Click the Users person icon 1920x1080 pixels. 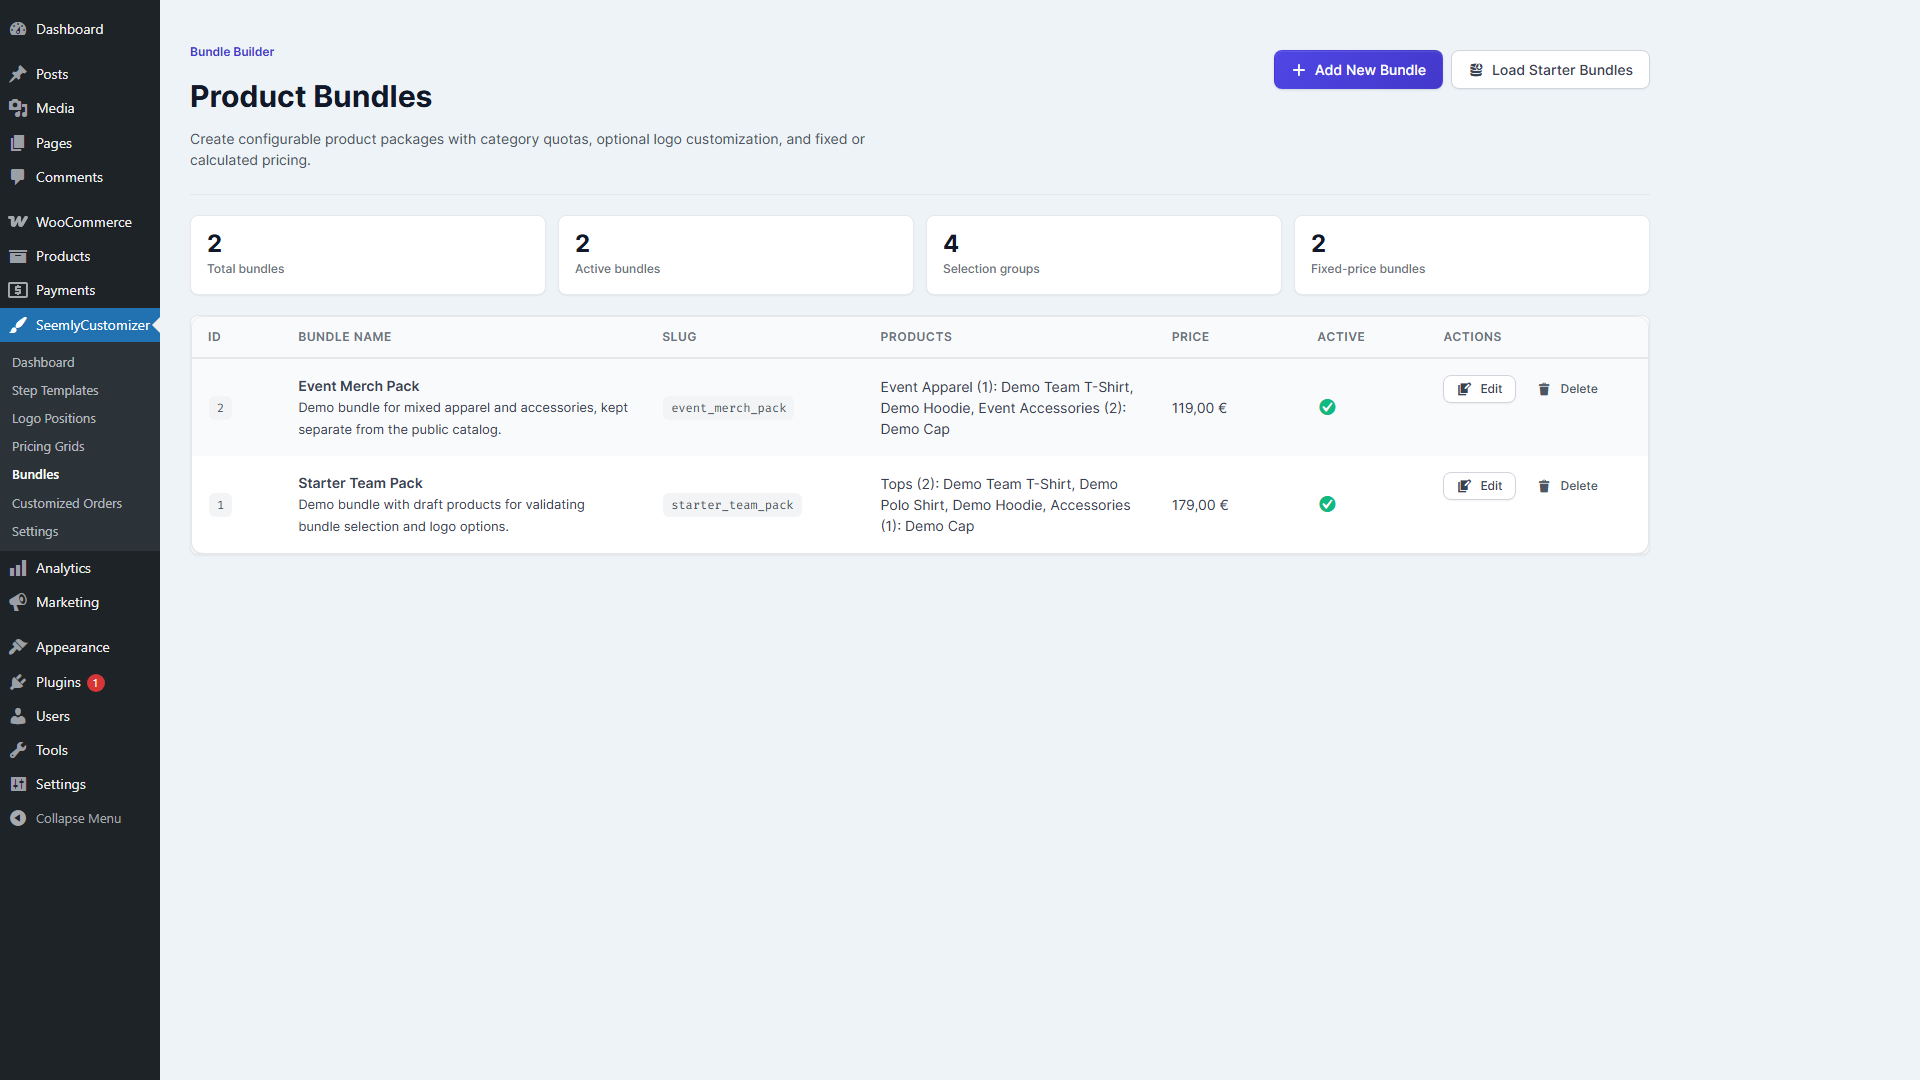(18, 716)
